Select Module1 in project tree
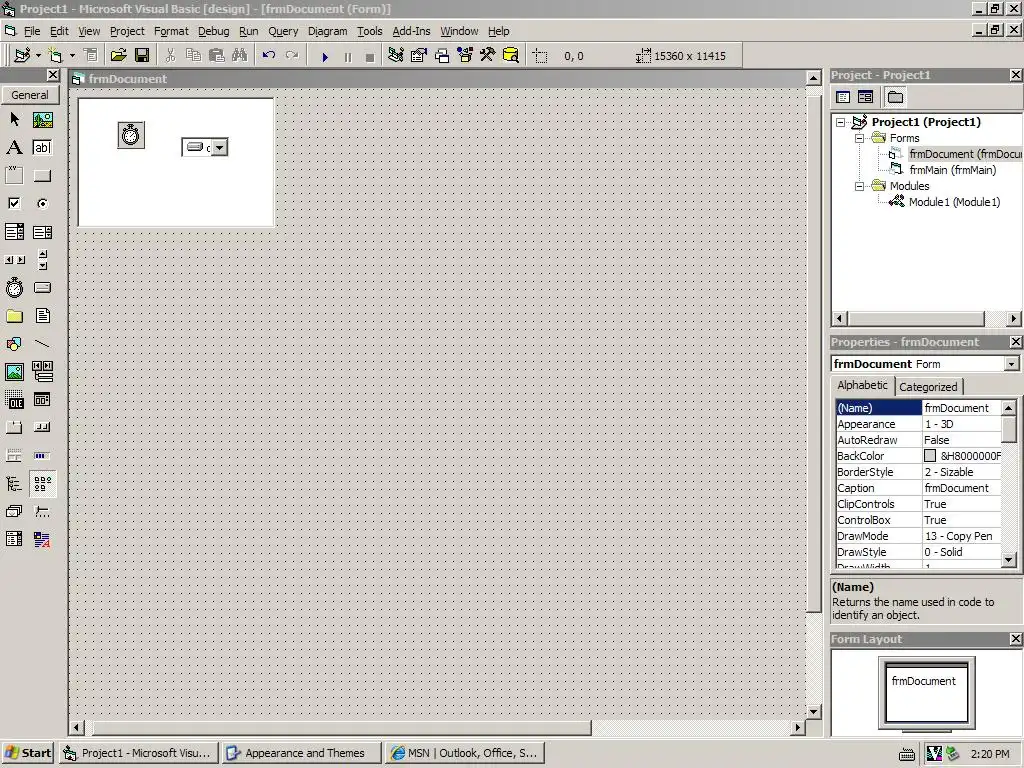This screenshot has height=768, width=1024. 954,202
